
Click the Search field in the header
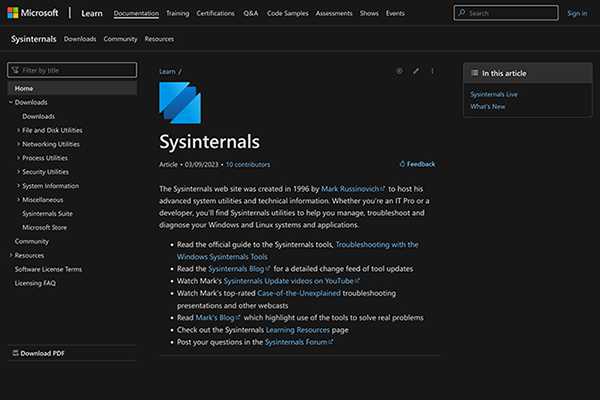506,13
